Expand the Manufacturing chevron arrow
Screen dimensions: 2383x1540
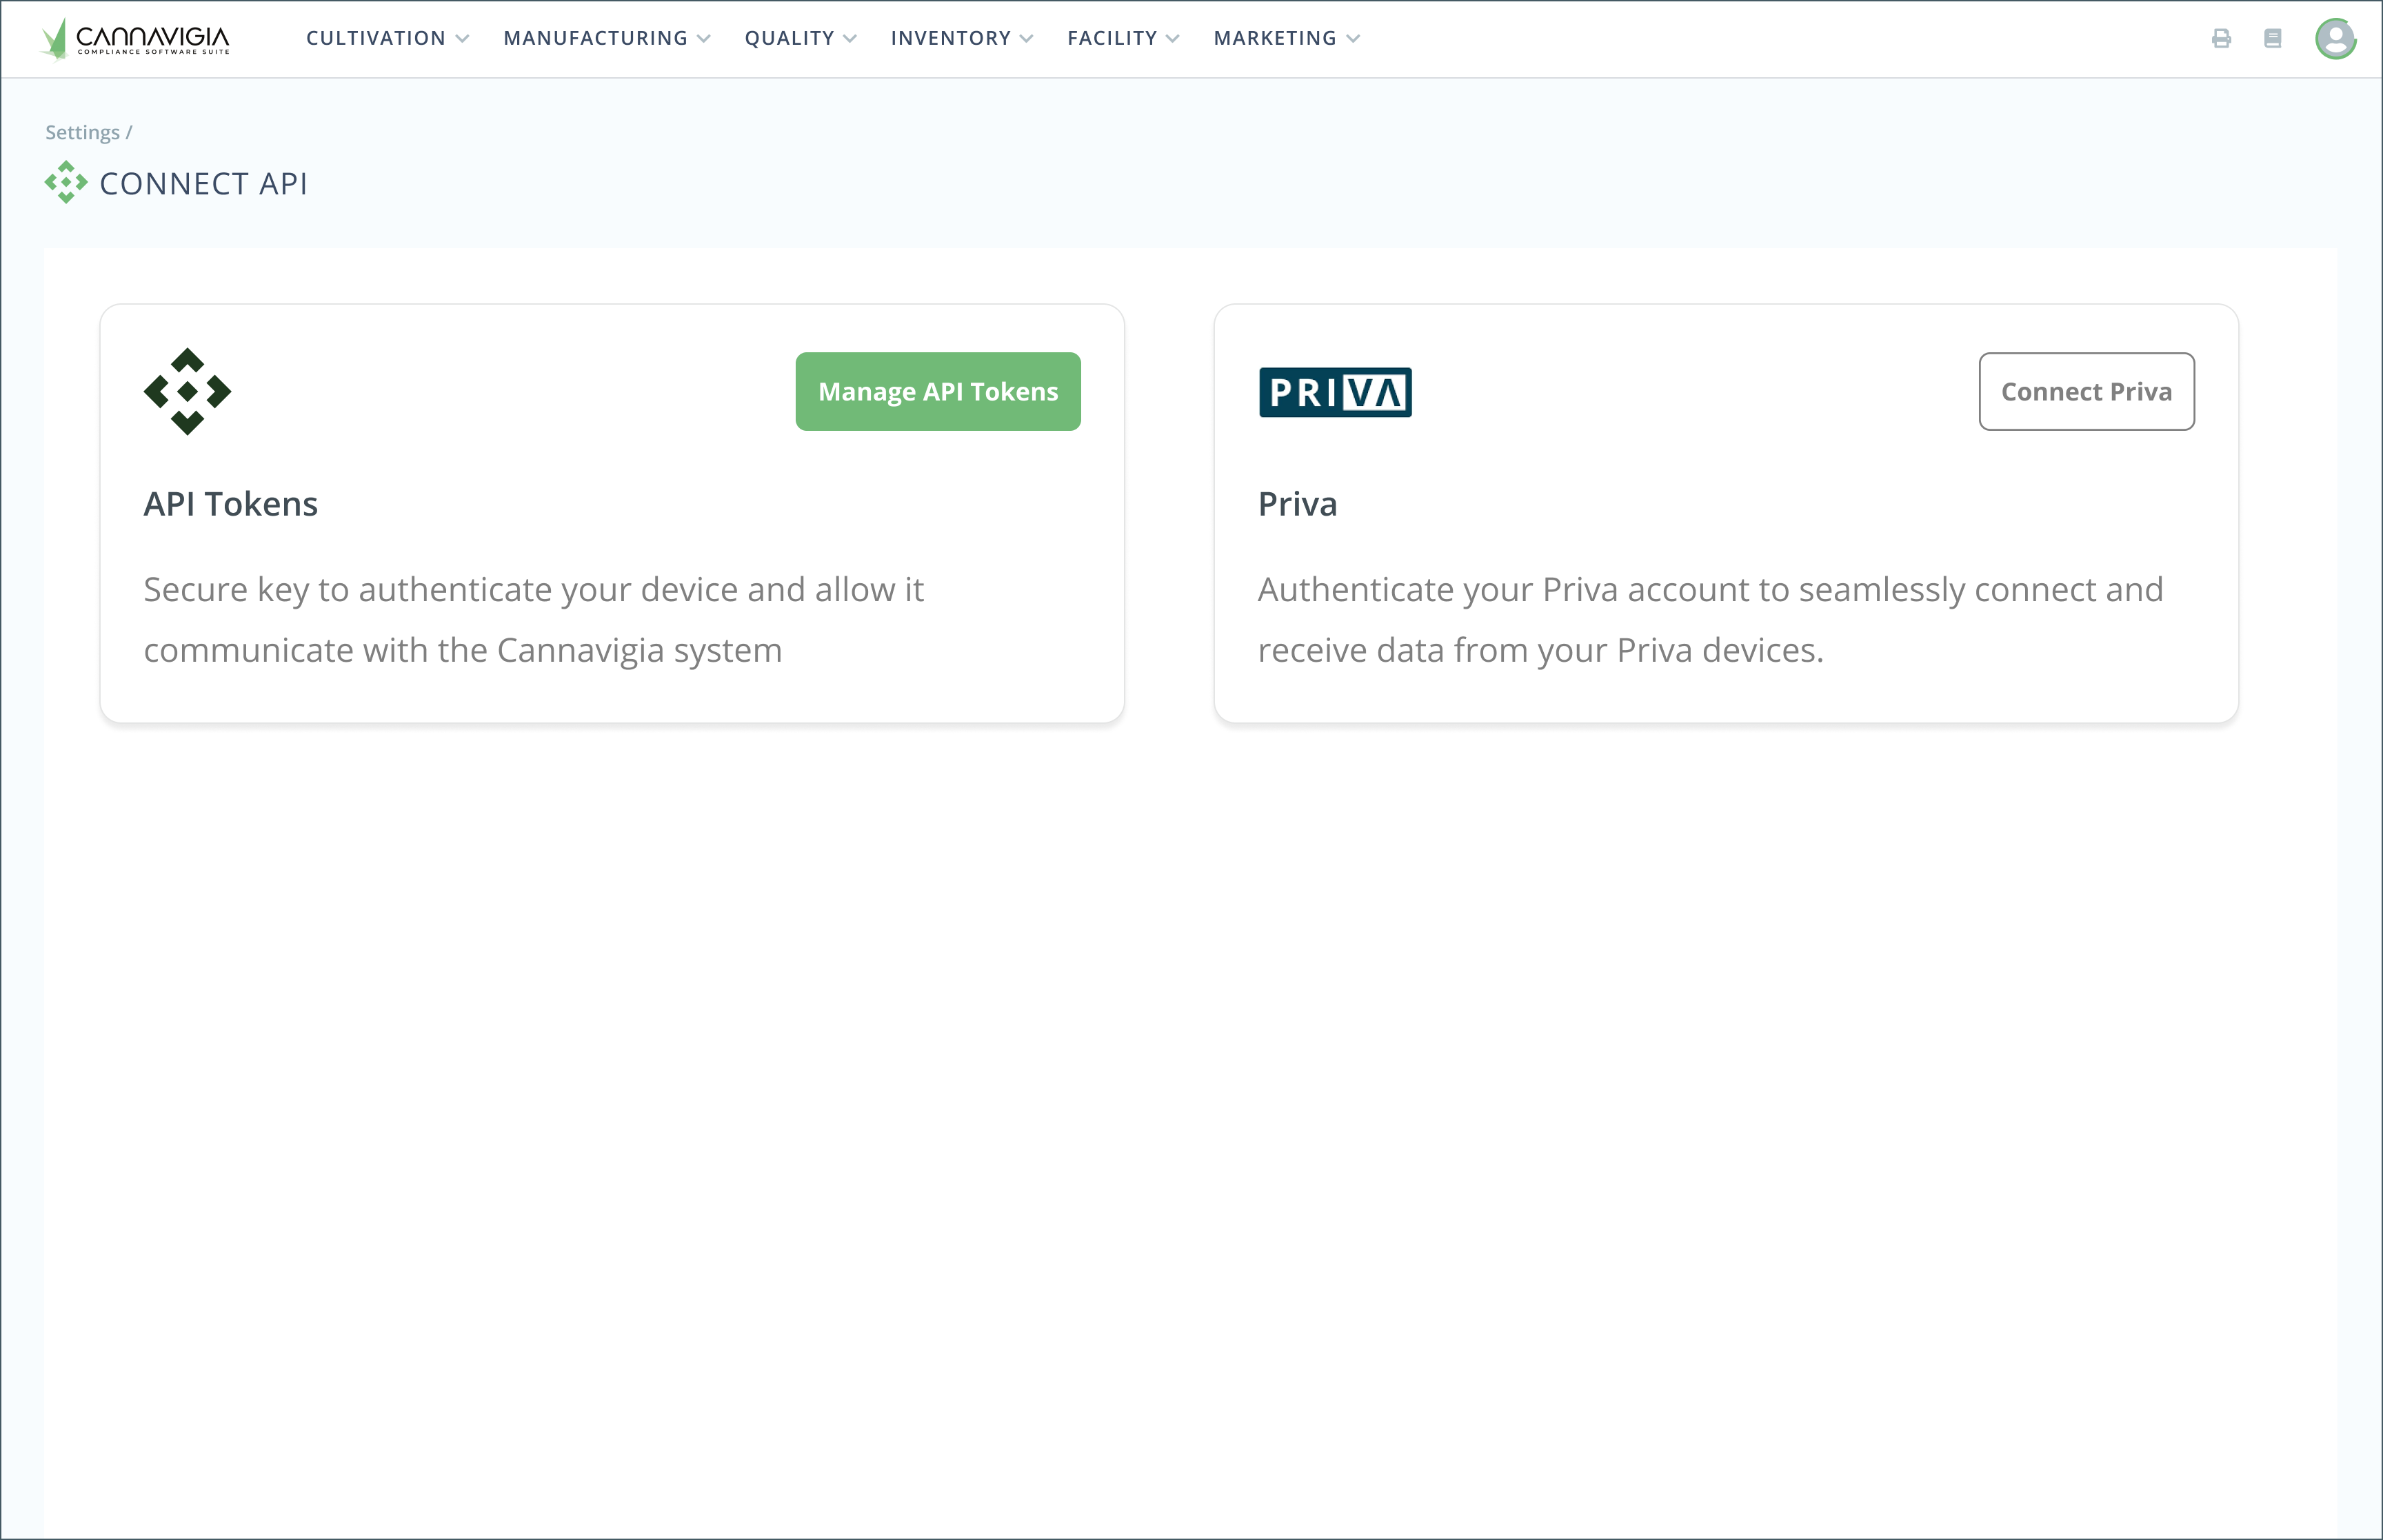pyautogui.click(x=704, y=39)
